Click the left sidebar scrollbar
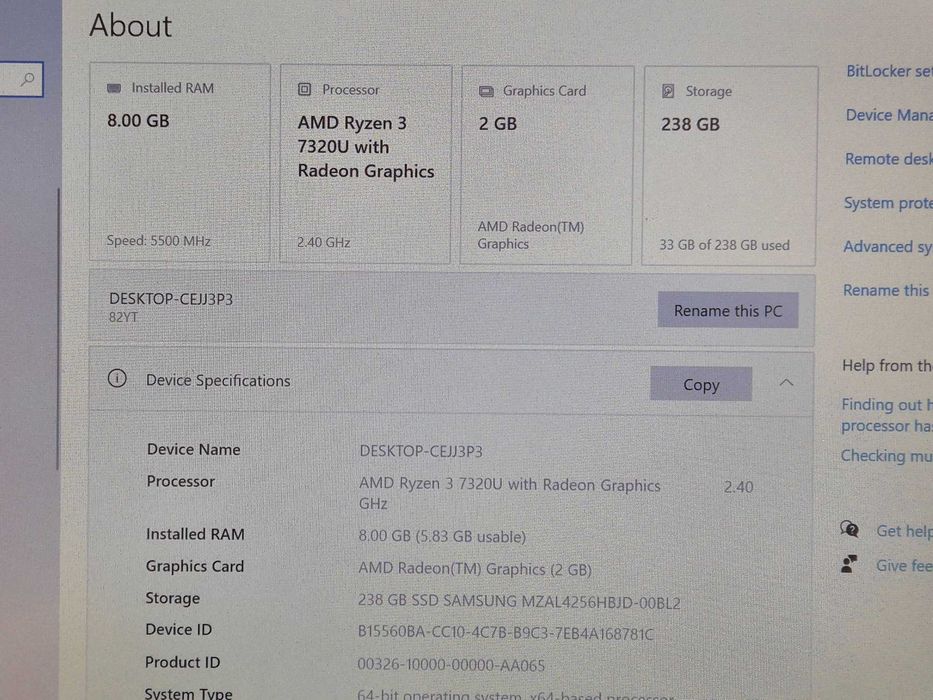Screen dimensions: 933x700 click(58, 329)
